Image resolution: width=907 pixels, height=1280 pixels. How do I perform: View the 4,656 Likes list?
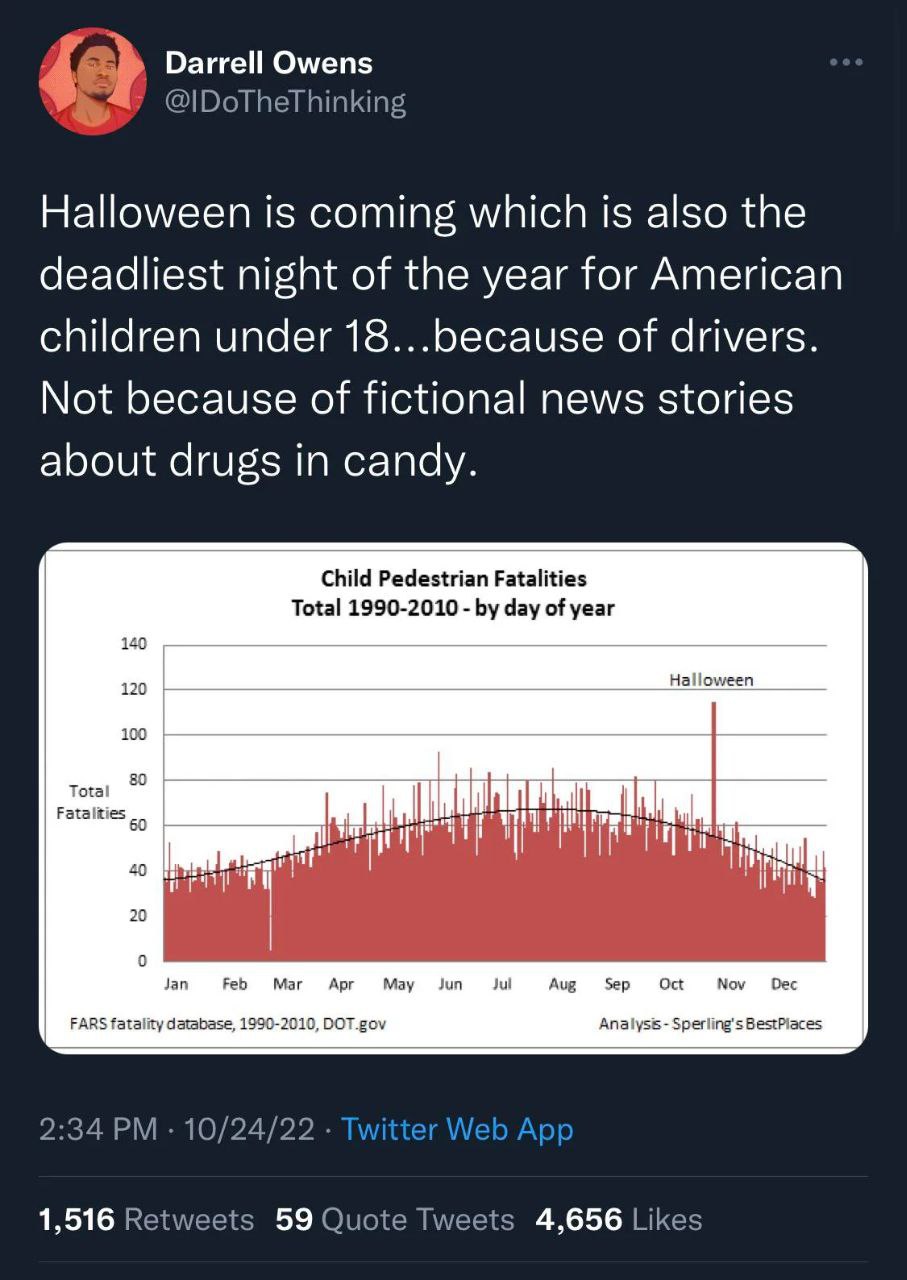pos(619,1219)
